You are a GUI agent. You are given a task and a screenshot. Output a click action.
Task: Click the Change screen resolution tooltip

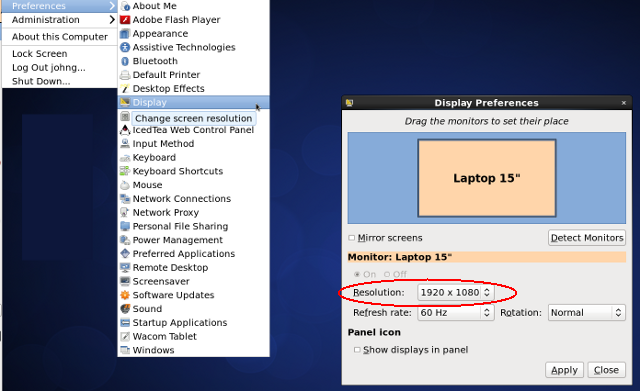(x=193, y=118)
